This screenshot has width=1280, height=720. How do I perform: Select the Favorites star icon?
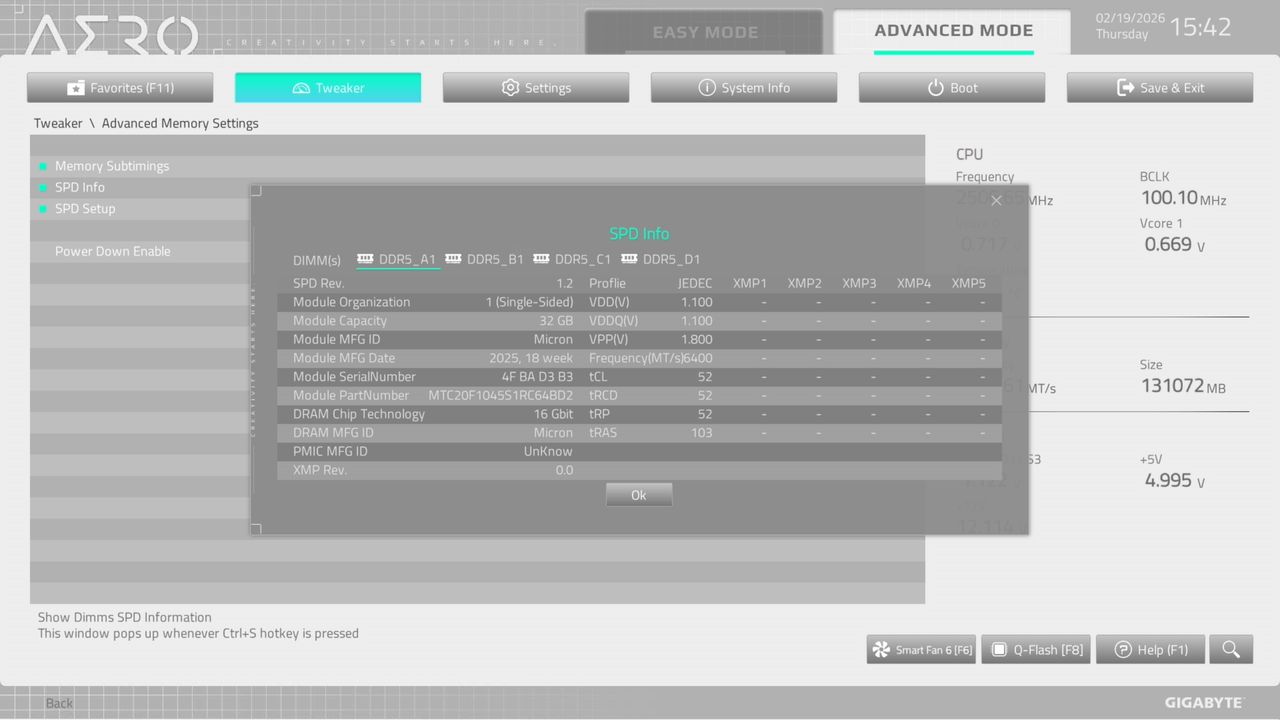coord(74,87)
